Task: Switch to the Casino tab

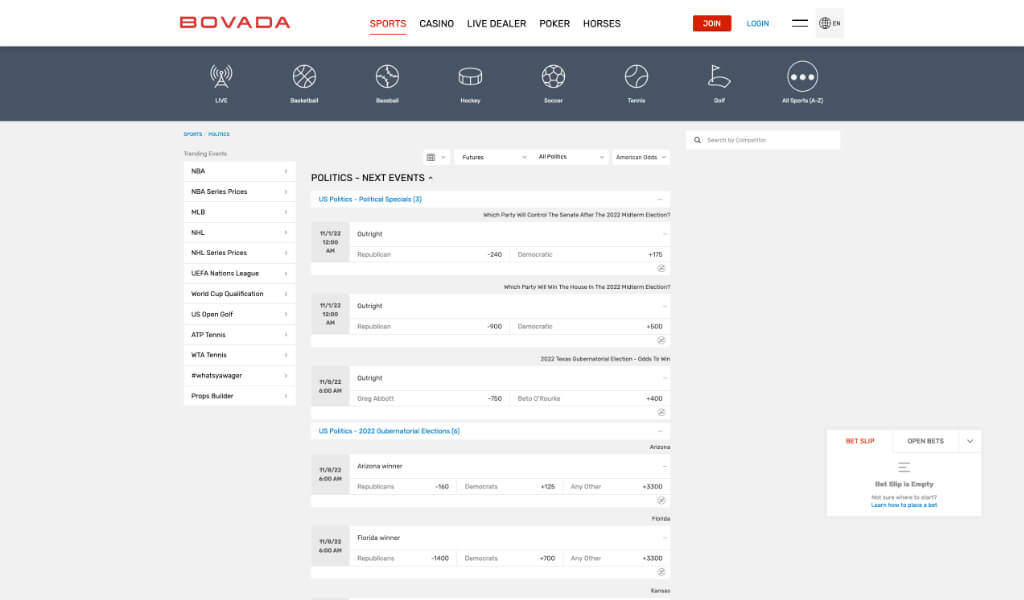Action: pos(436,24)
